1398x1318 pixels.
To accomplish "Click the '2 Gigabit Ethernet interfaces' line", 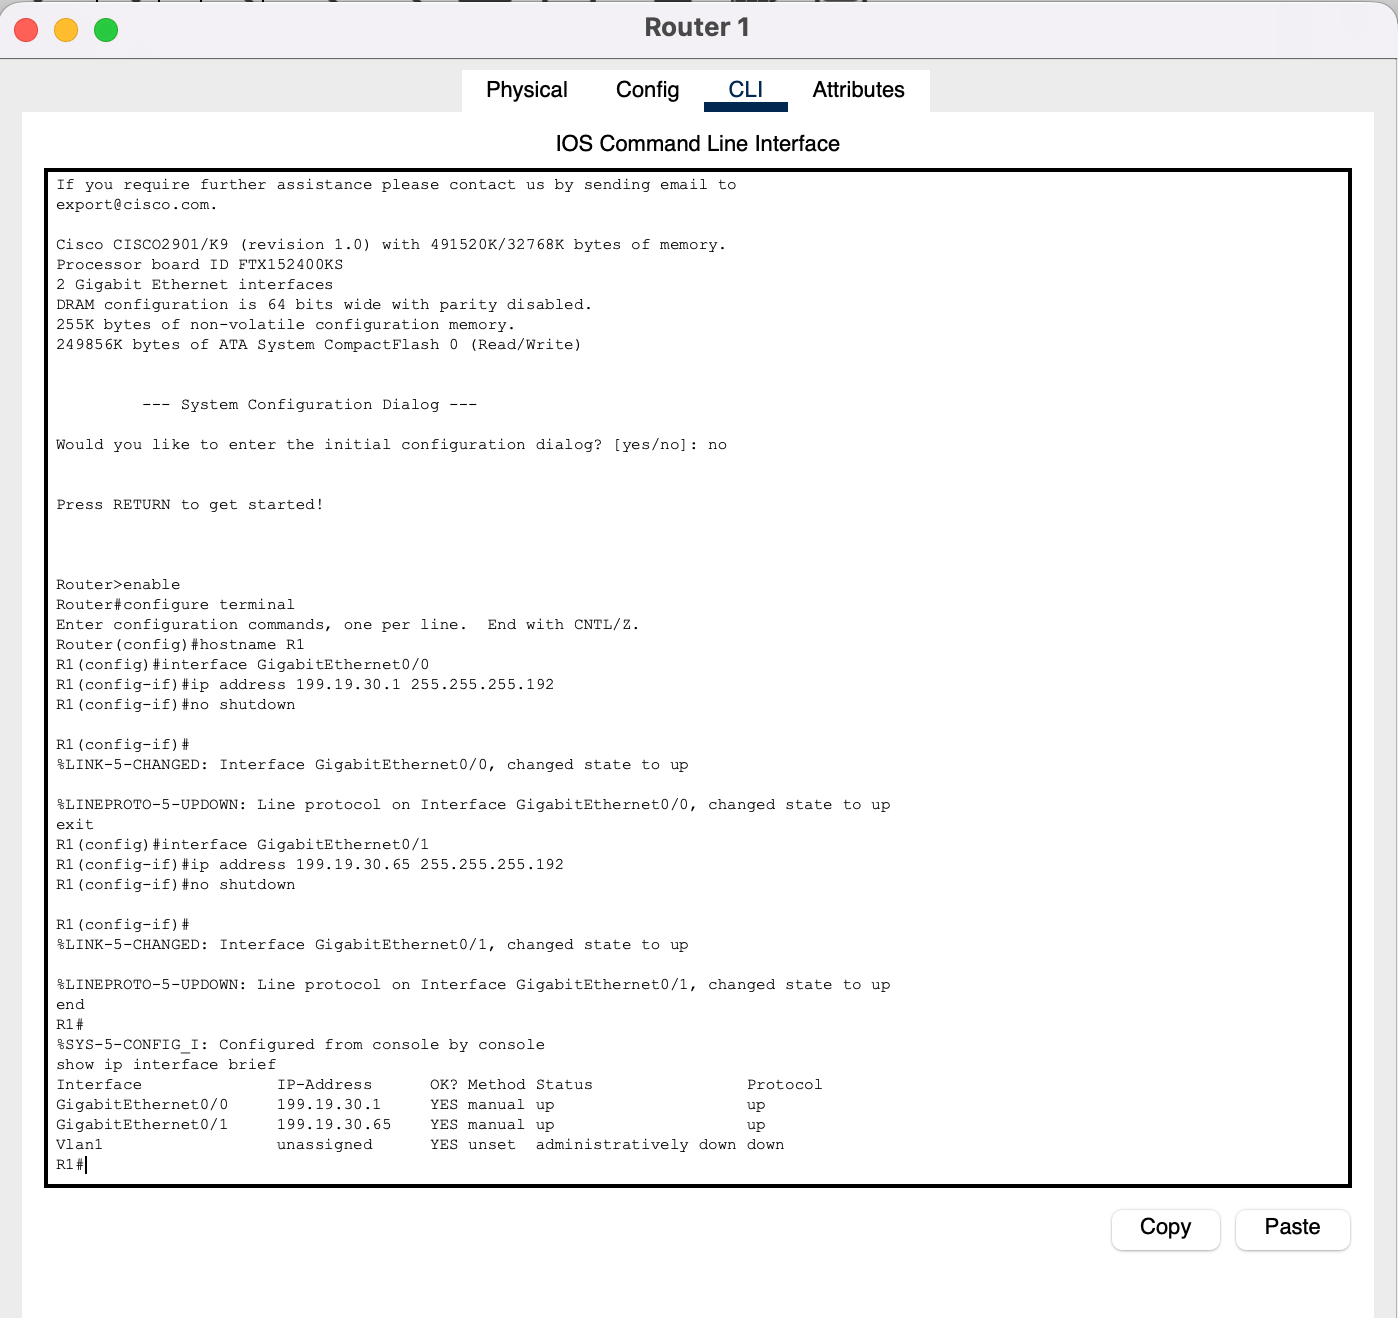I will tap(195, 285).
